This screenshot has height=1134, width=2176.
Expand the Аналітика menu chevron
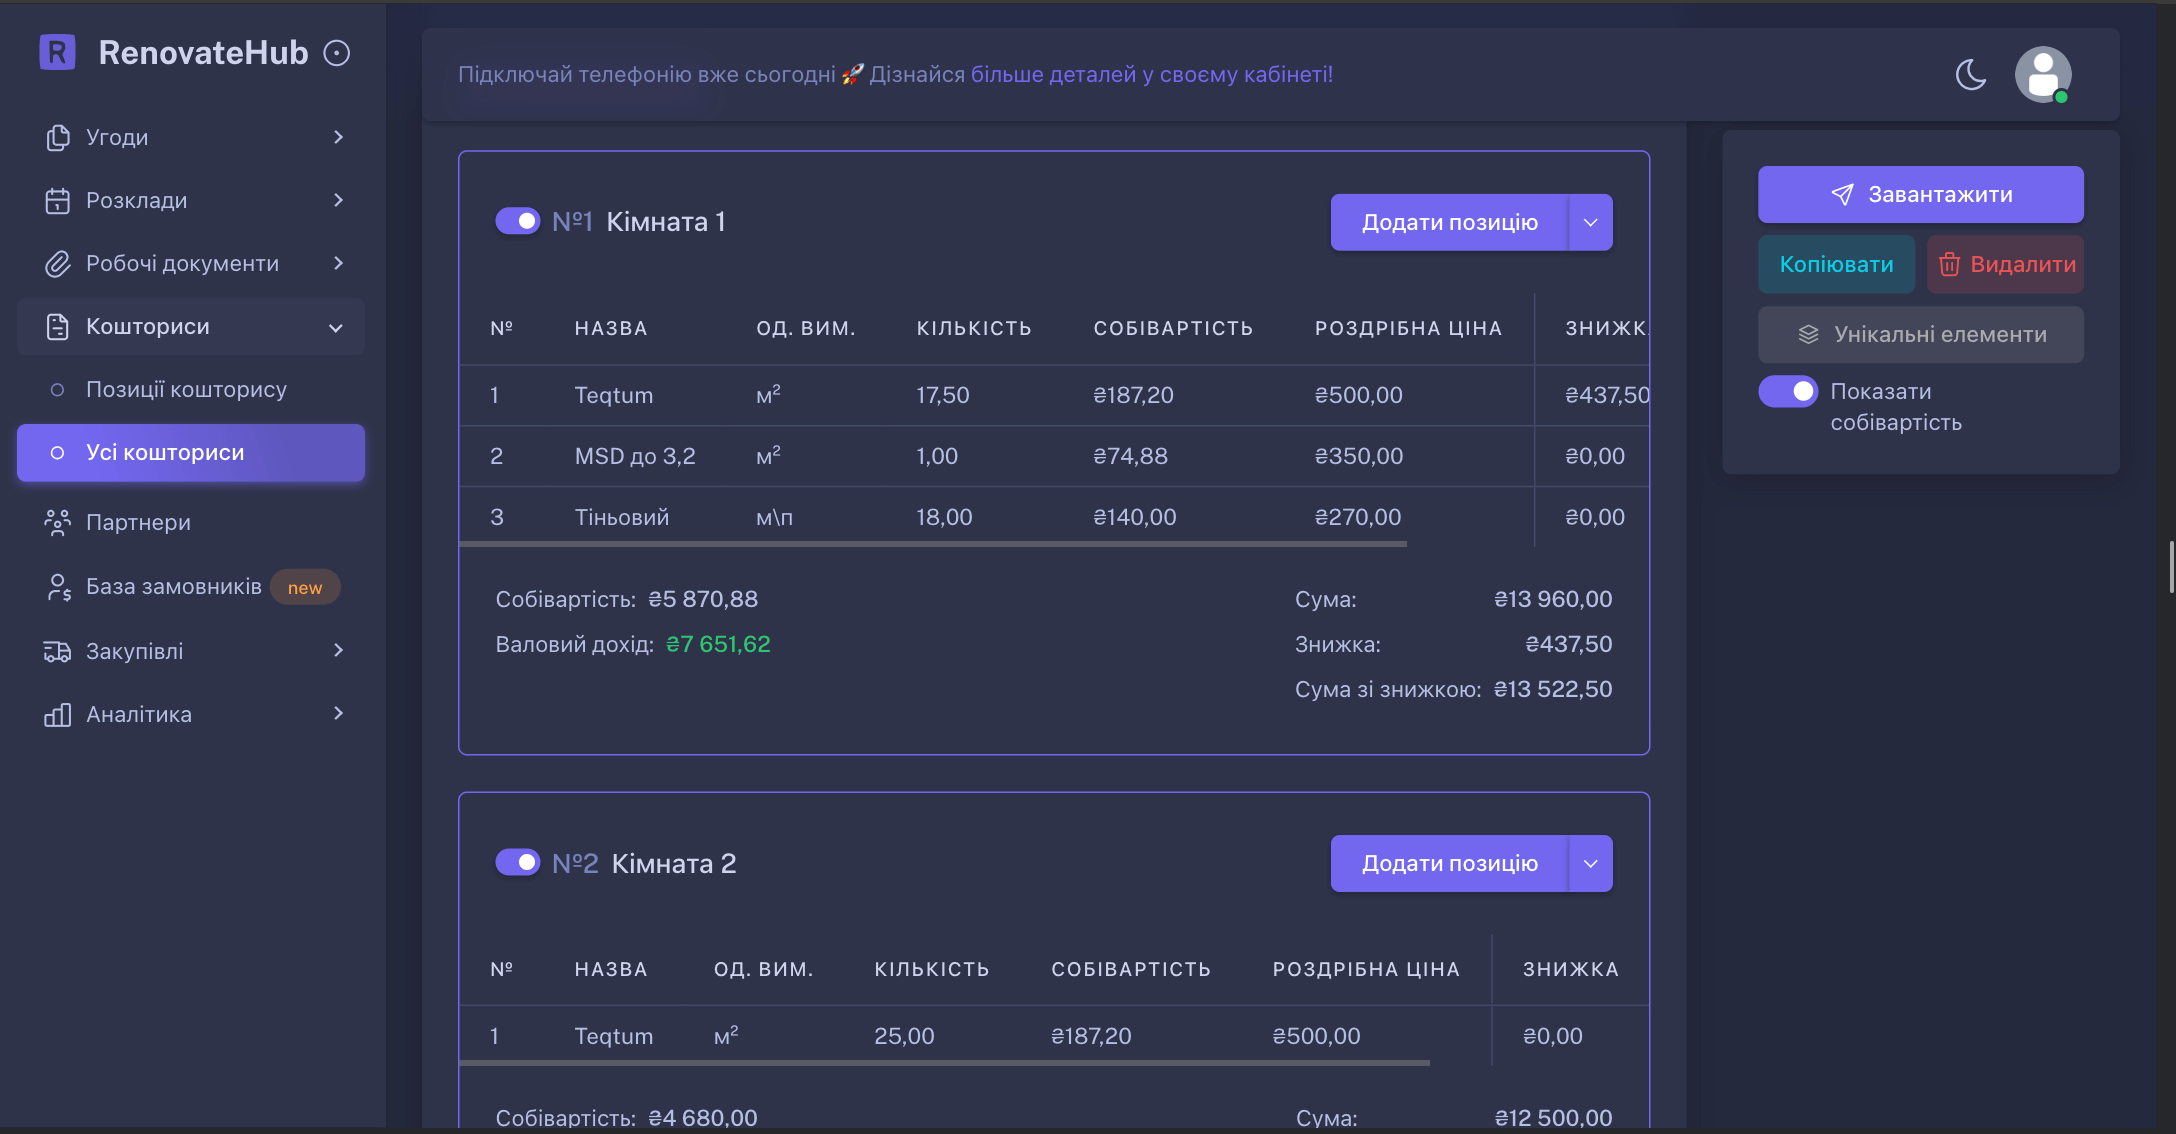tap(339, 713)
